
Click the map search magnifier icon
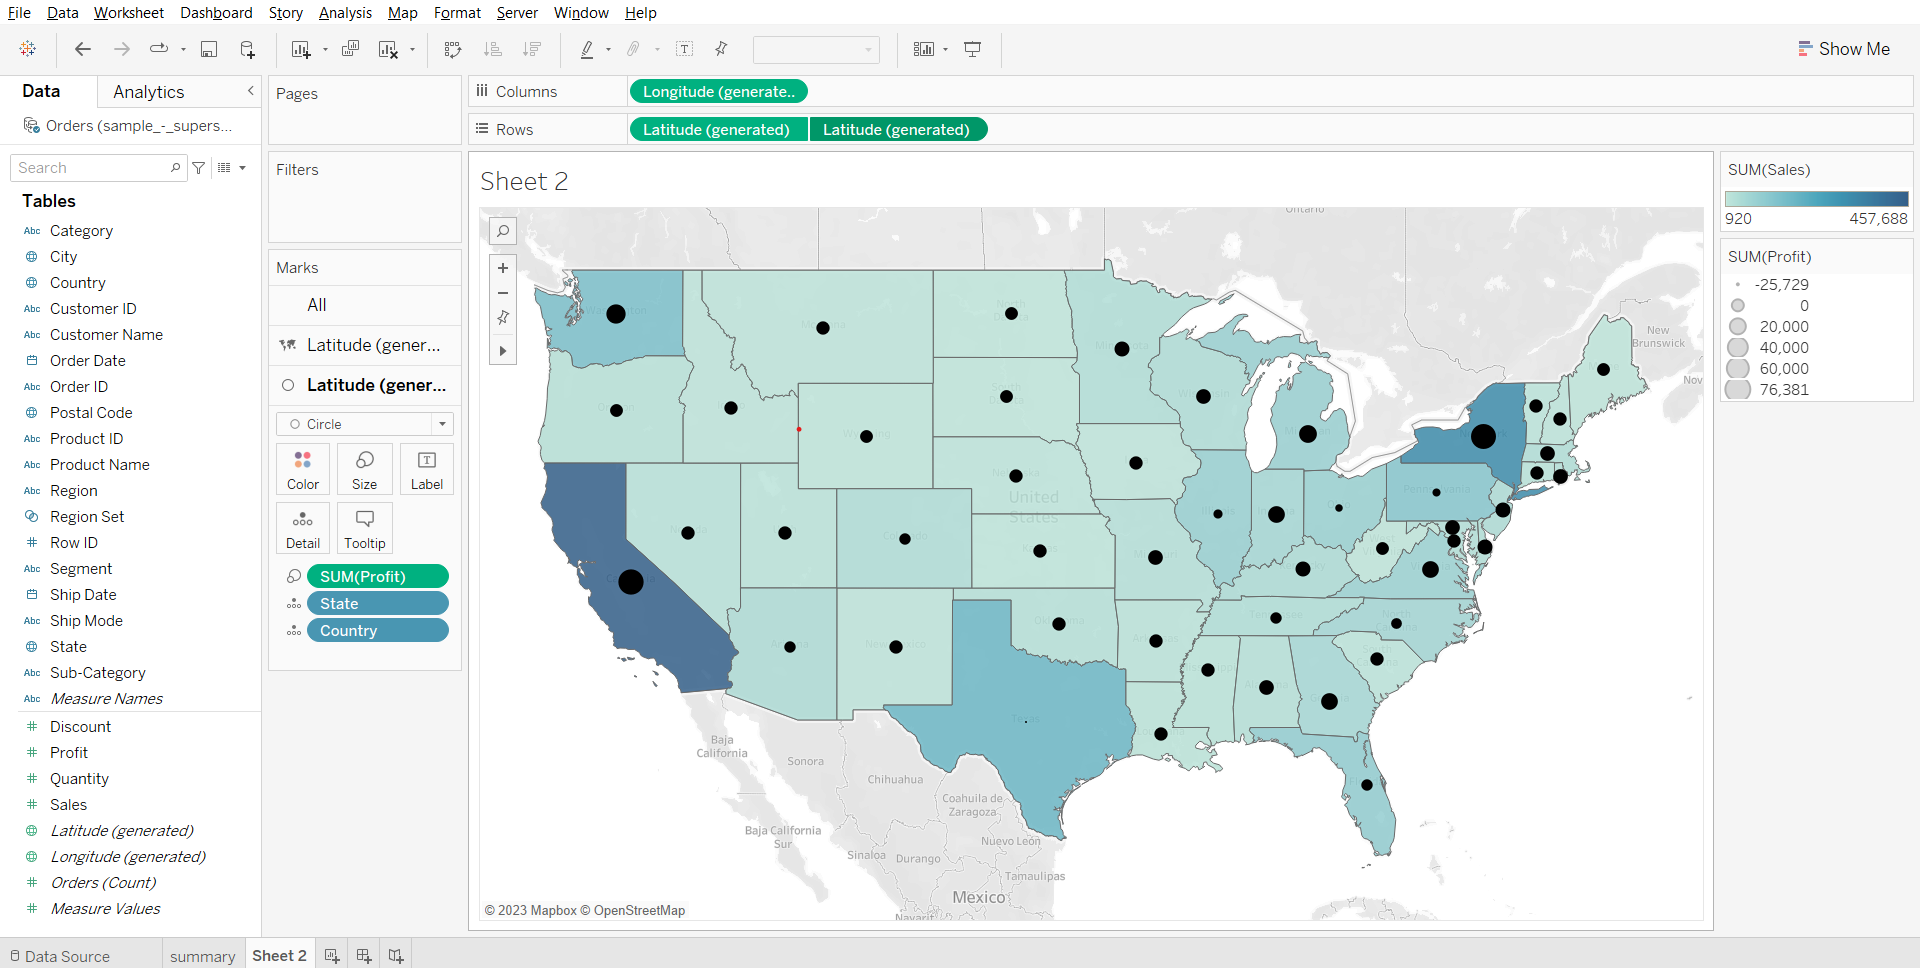503,231
